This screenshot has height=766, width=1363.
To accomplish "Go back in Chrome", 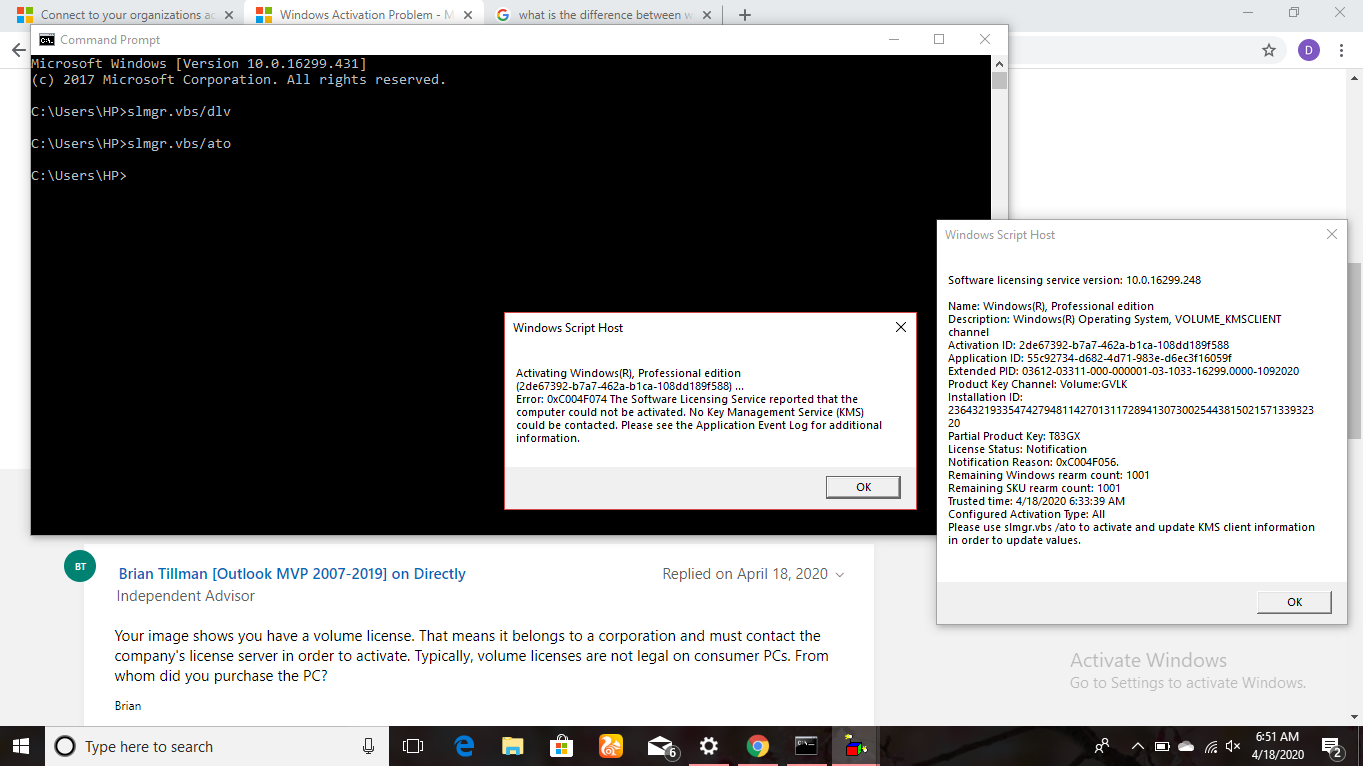I will 18,50.
